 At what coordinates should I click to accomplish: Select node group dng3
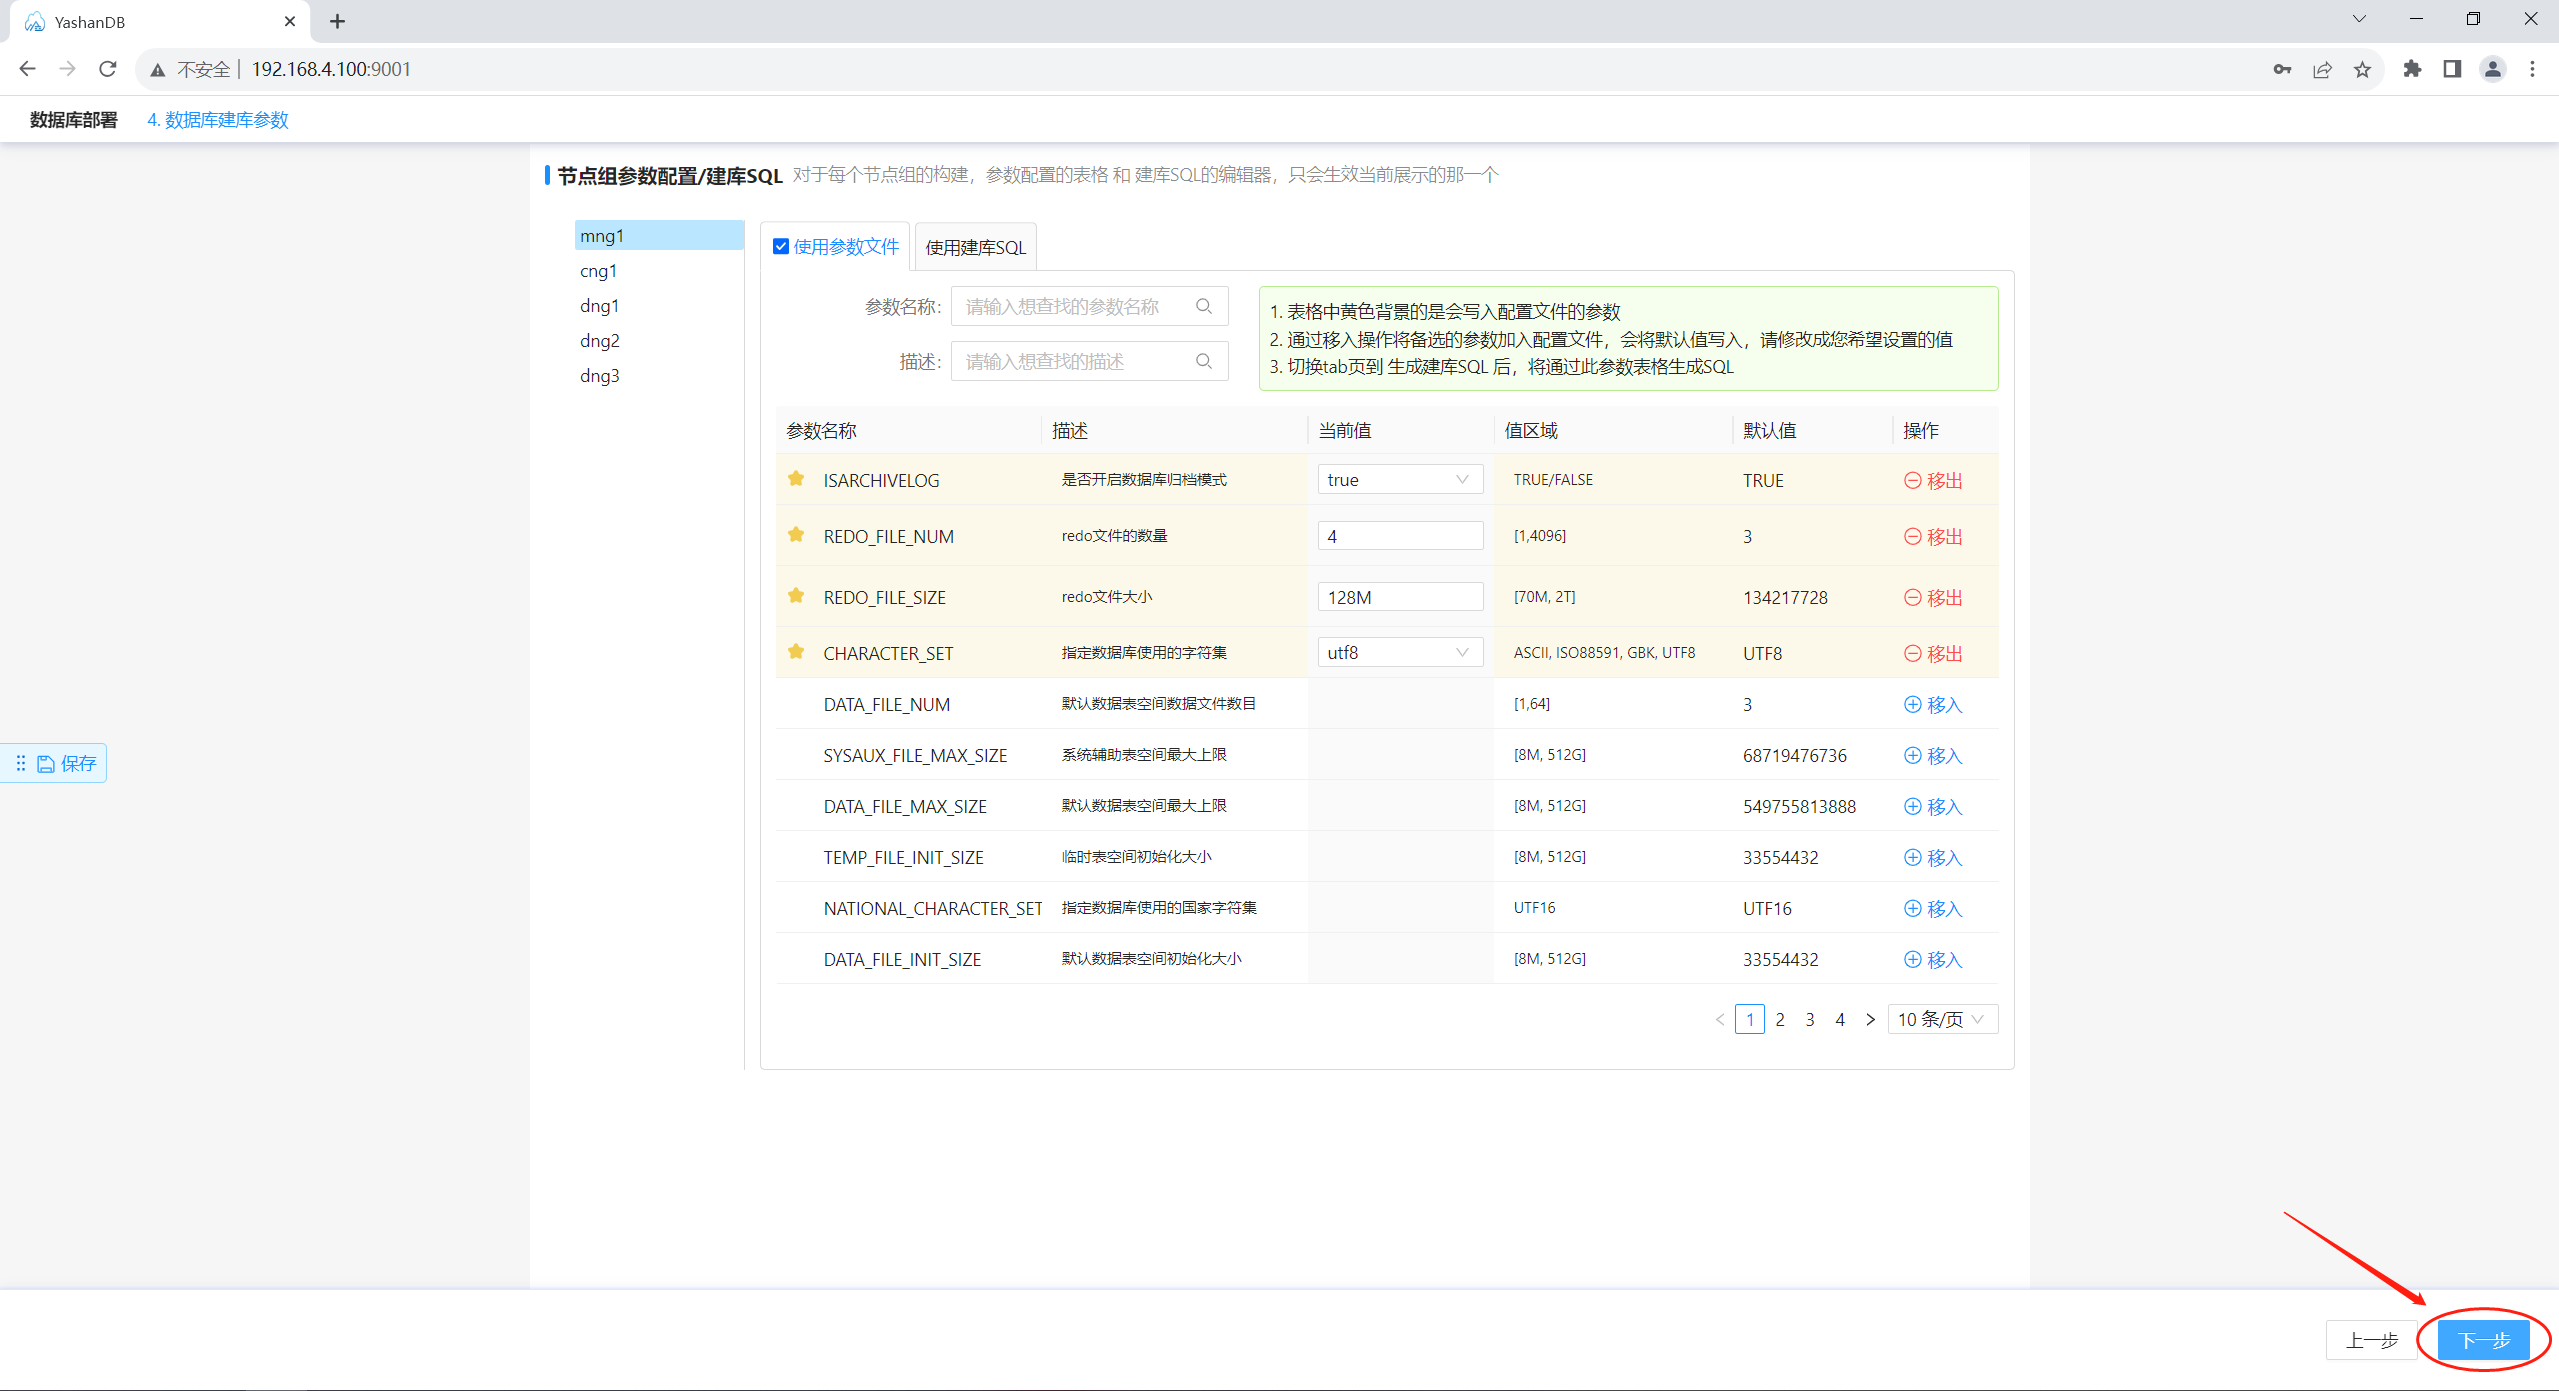click(659, 376)
